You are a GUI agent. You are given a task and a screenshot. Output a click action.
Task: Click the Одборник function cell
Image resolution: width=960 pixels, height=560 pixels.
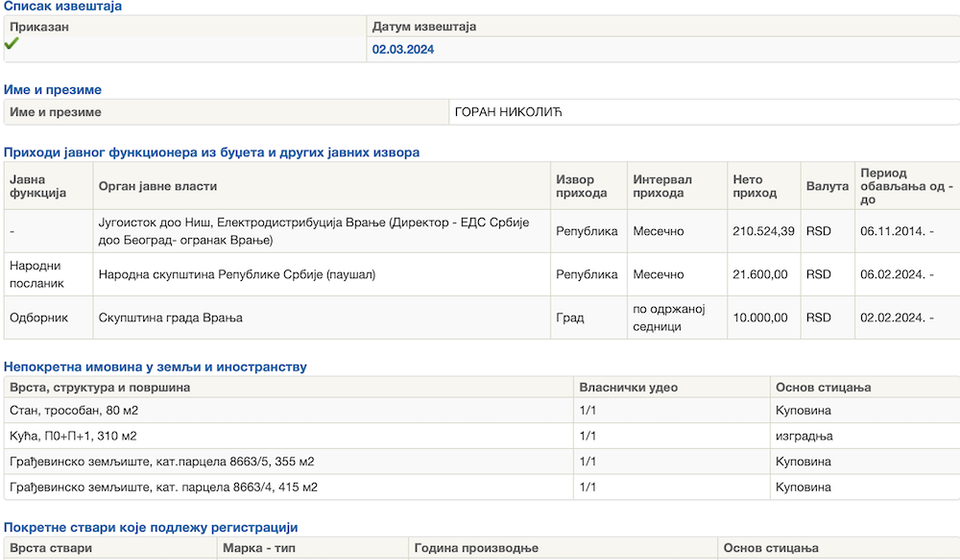[x=48, y=318]
